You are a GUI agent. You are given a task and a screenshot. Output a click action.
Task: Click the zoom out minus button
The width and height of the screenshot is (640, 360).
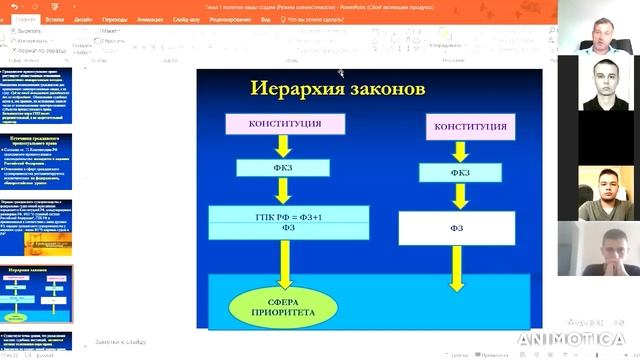click(x=576, y=356)
